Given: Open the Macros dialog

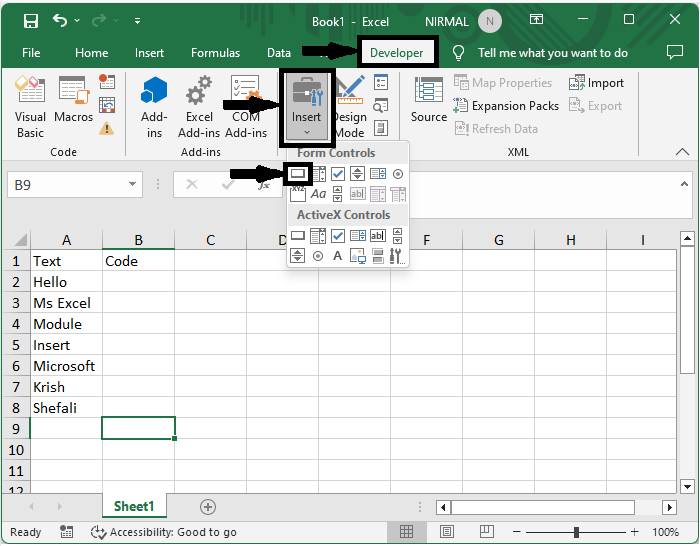Looking at the screenshot, I should [x=74, y=100].
